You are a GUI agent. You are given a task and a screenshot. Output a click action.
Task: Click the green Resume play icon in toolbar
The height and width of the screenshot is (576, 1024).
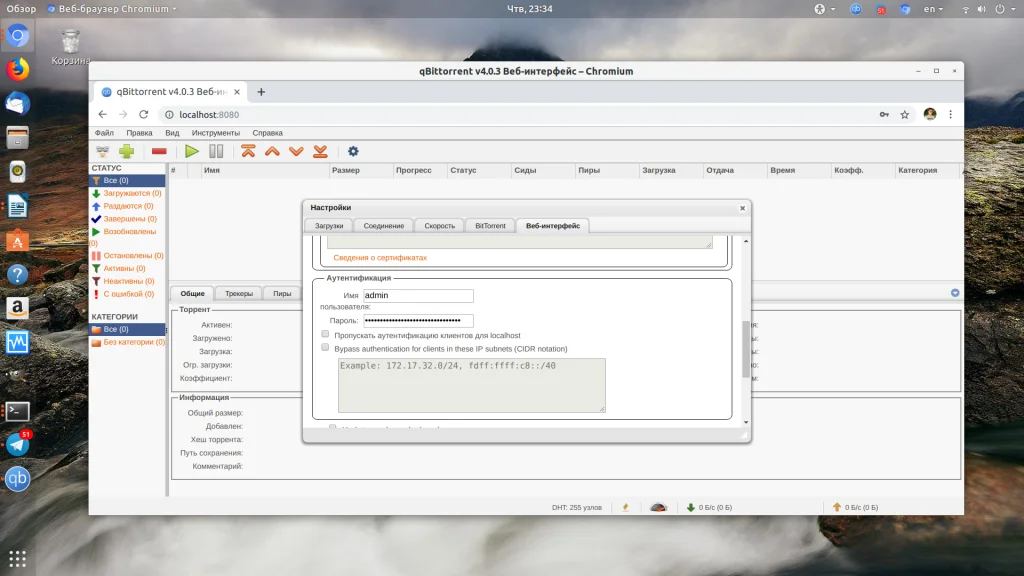point(191,152)
